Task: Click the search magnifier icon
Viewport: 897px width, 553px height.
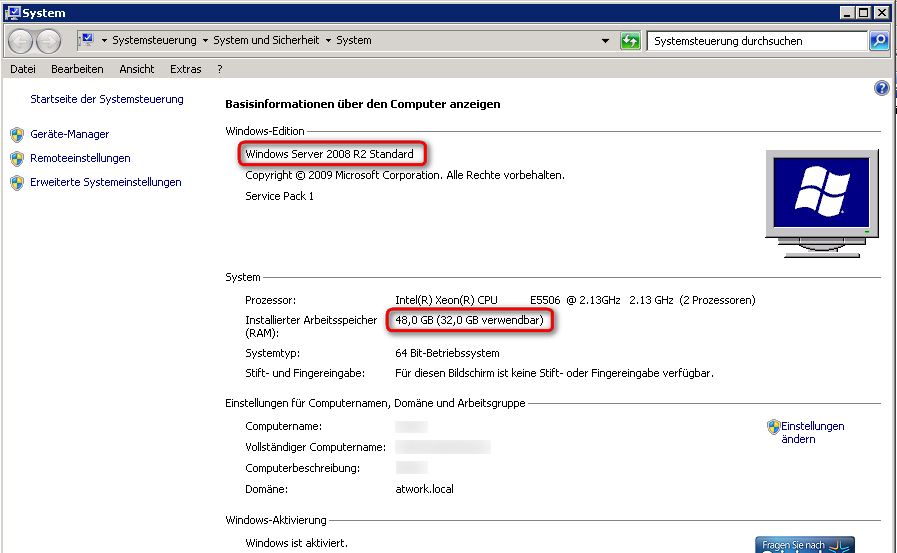Action: (x=878, y=41)
